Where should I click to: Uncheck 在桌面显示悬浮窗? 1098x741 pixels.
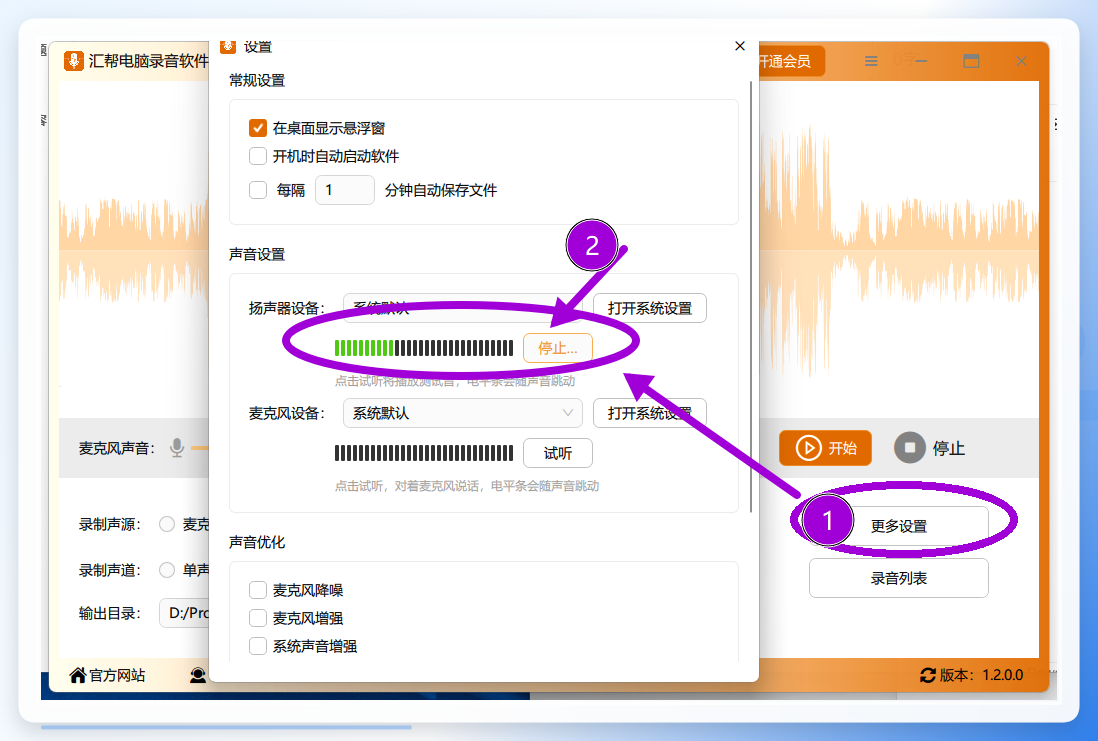click(258, 128)
